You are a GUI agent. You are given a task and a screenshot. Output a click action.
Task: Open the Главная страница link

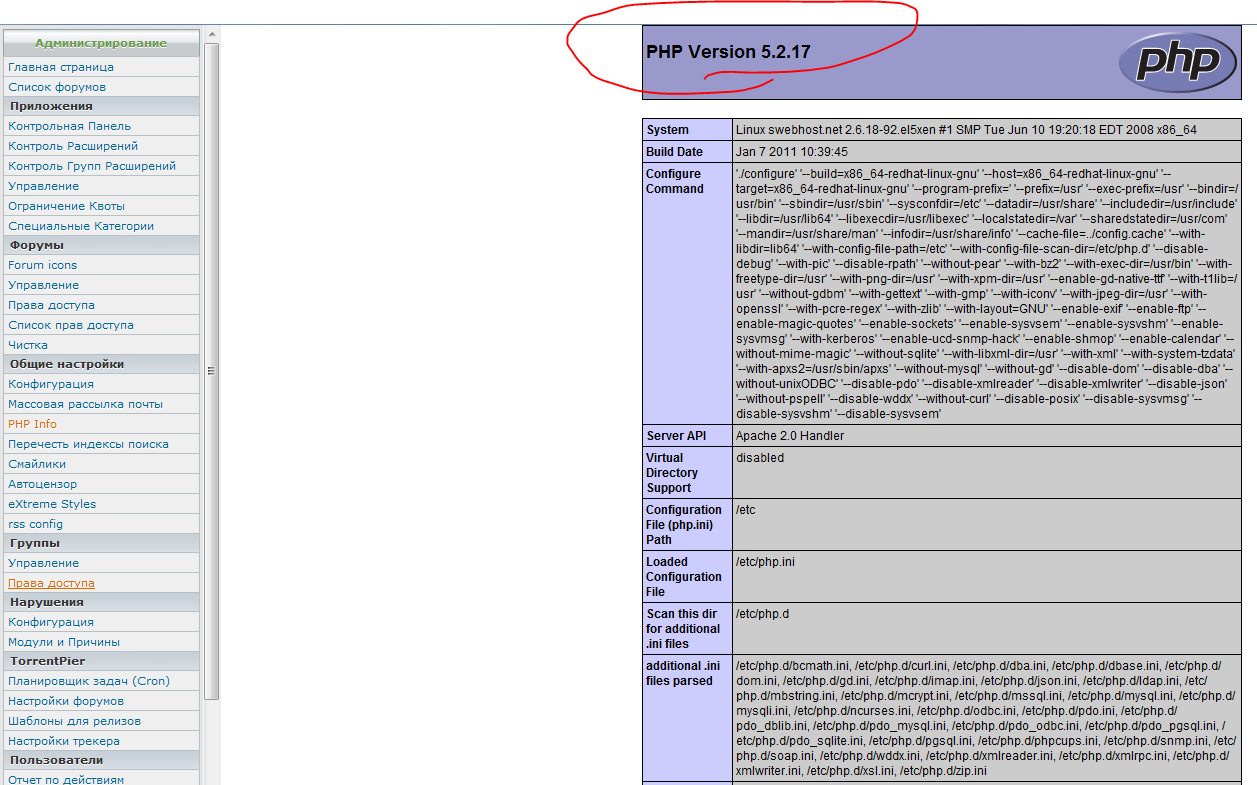click(x=61, y=67)
